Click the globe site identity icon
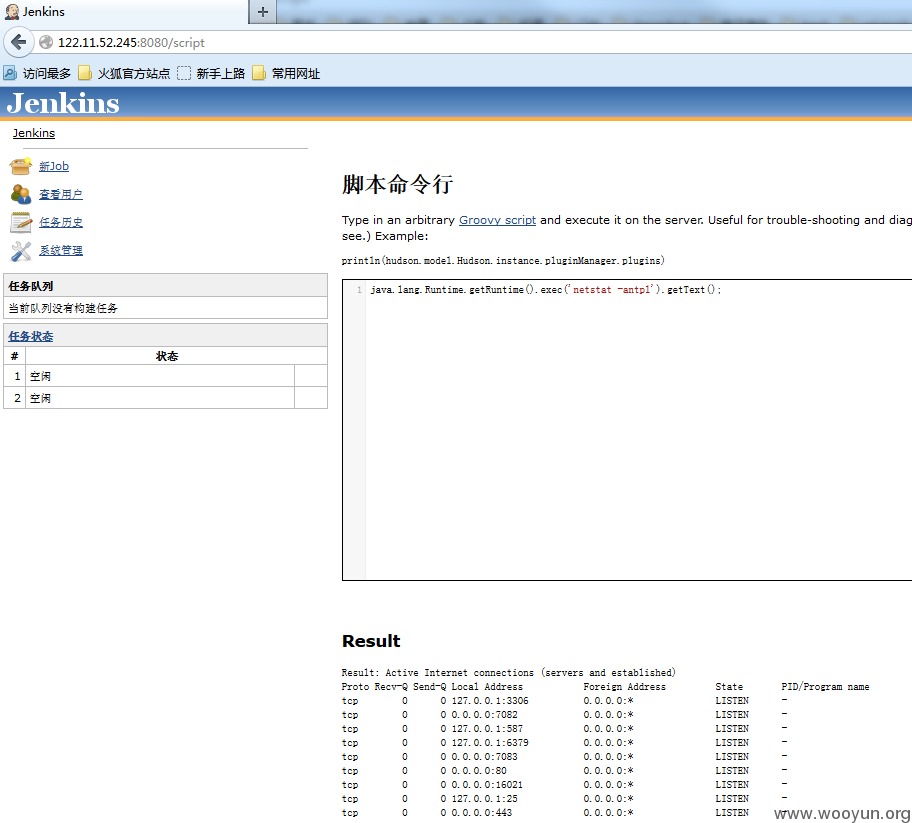 (46, 42)
